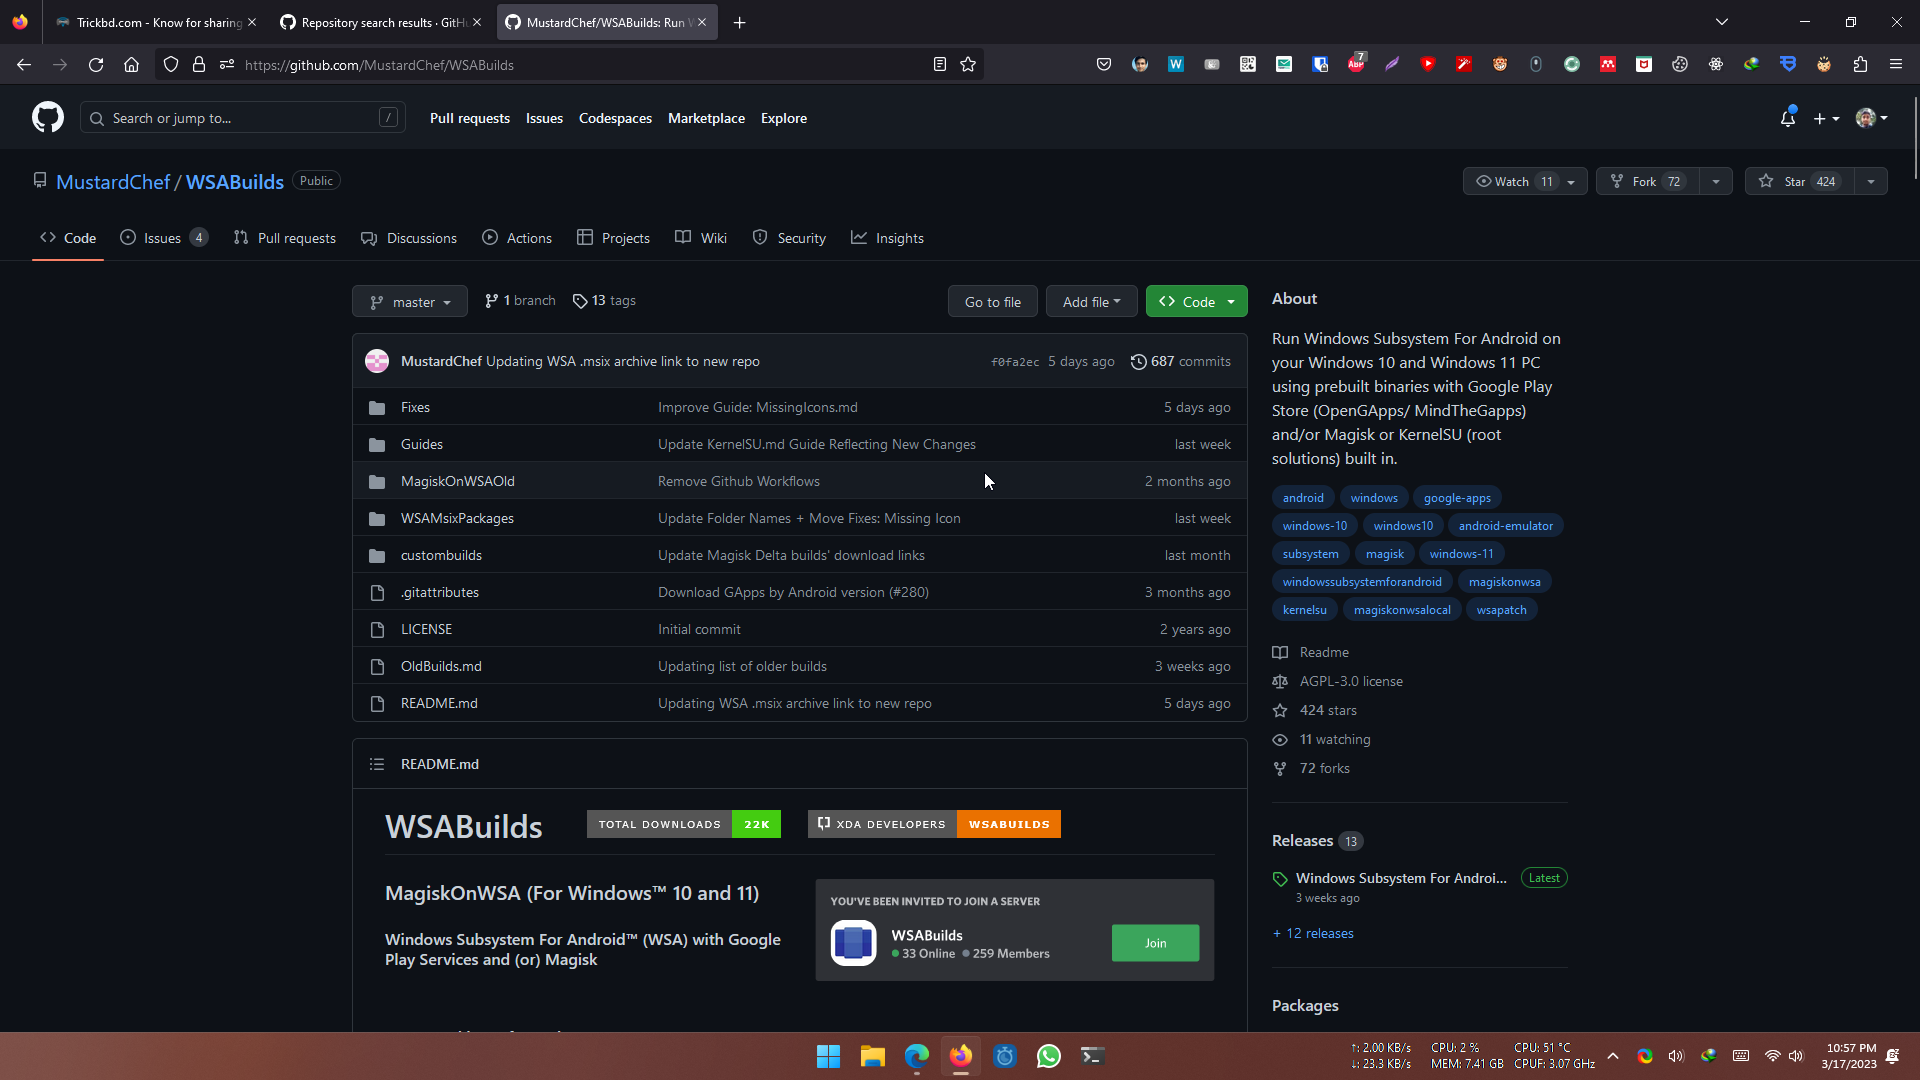Reload the page with refresh icon
1920x1080 pixels.
(96, 65)
